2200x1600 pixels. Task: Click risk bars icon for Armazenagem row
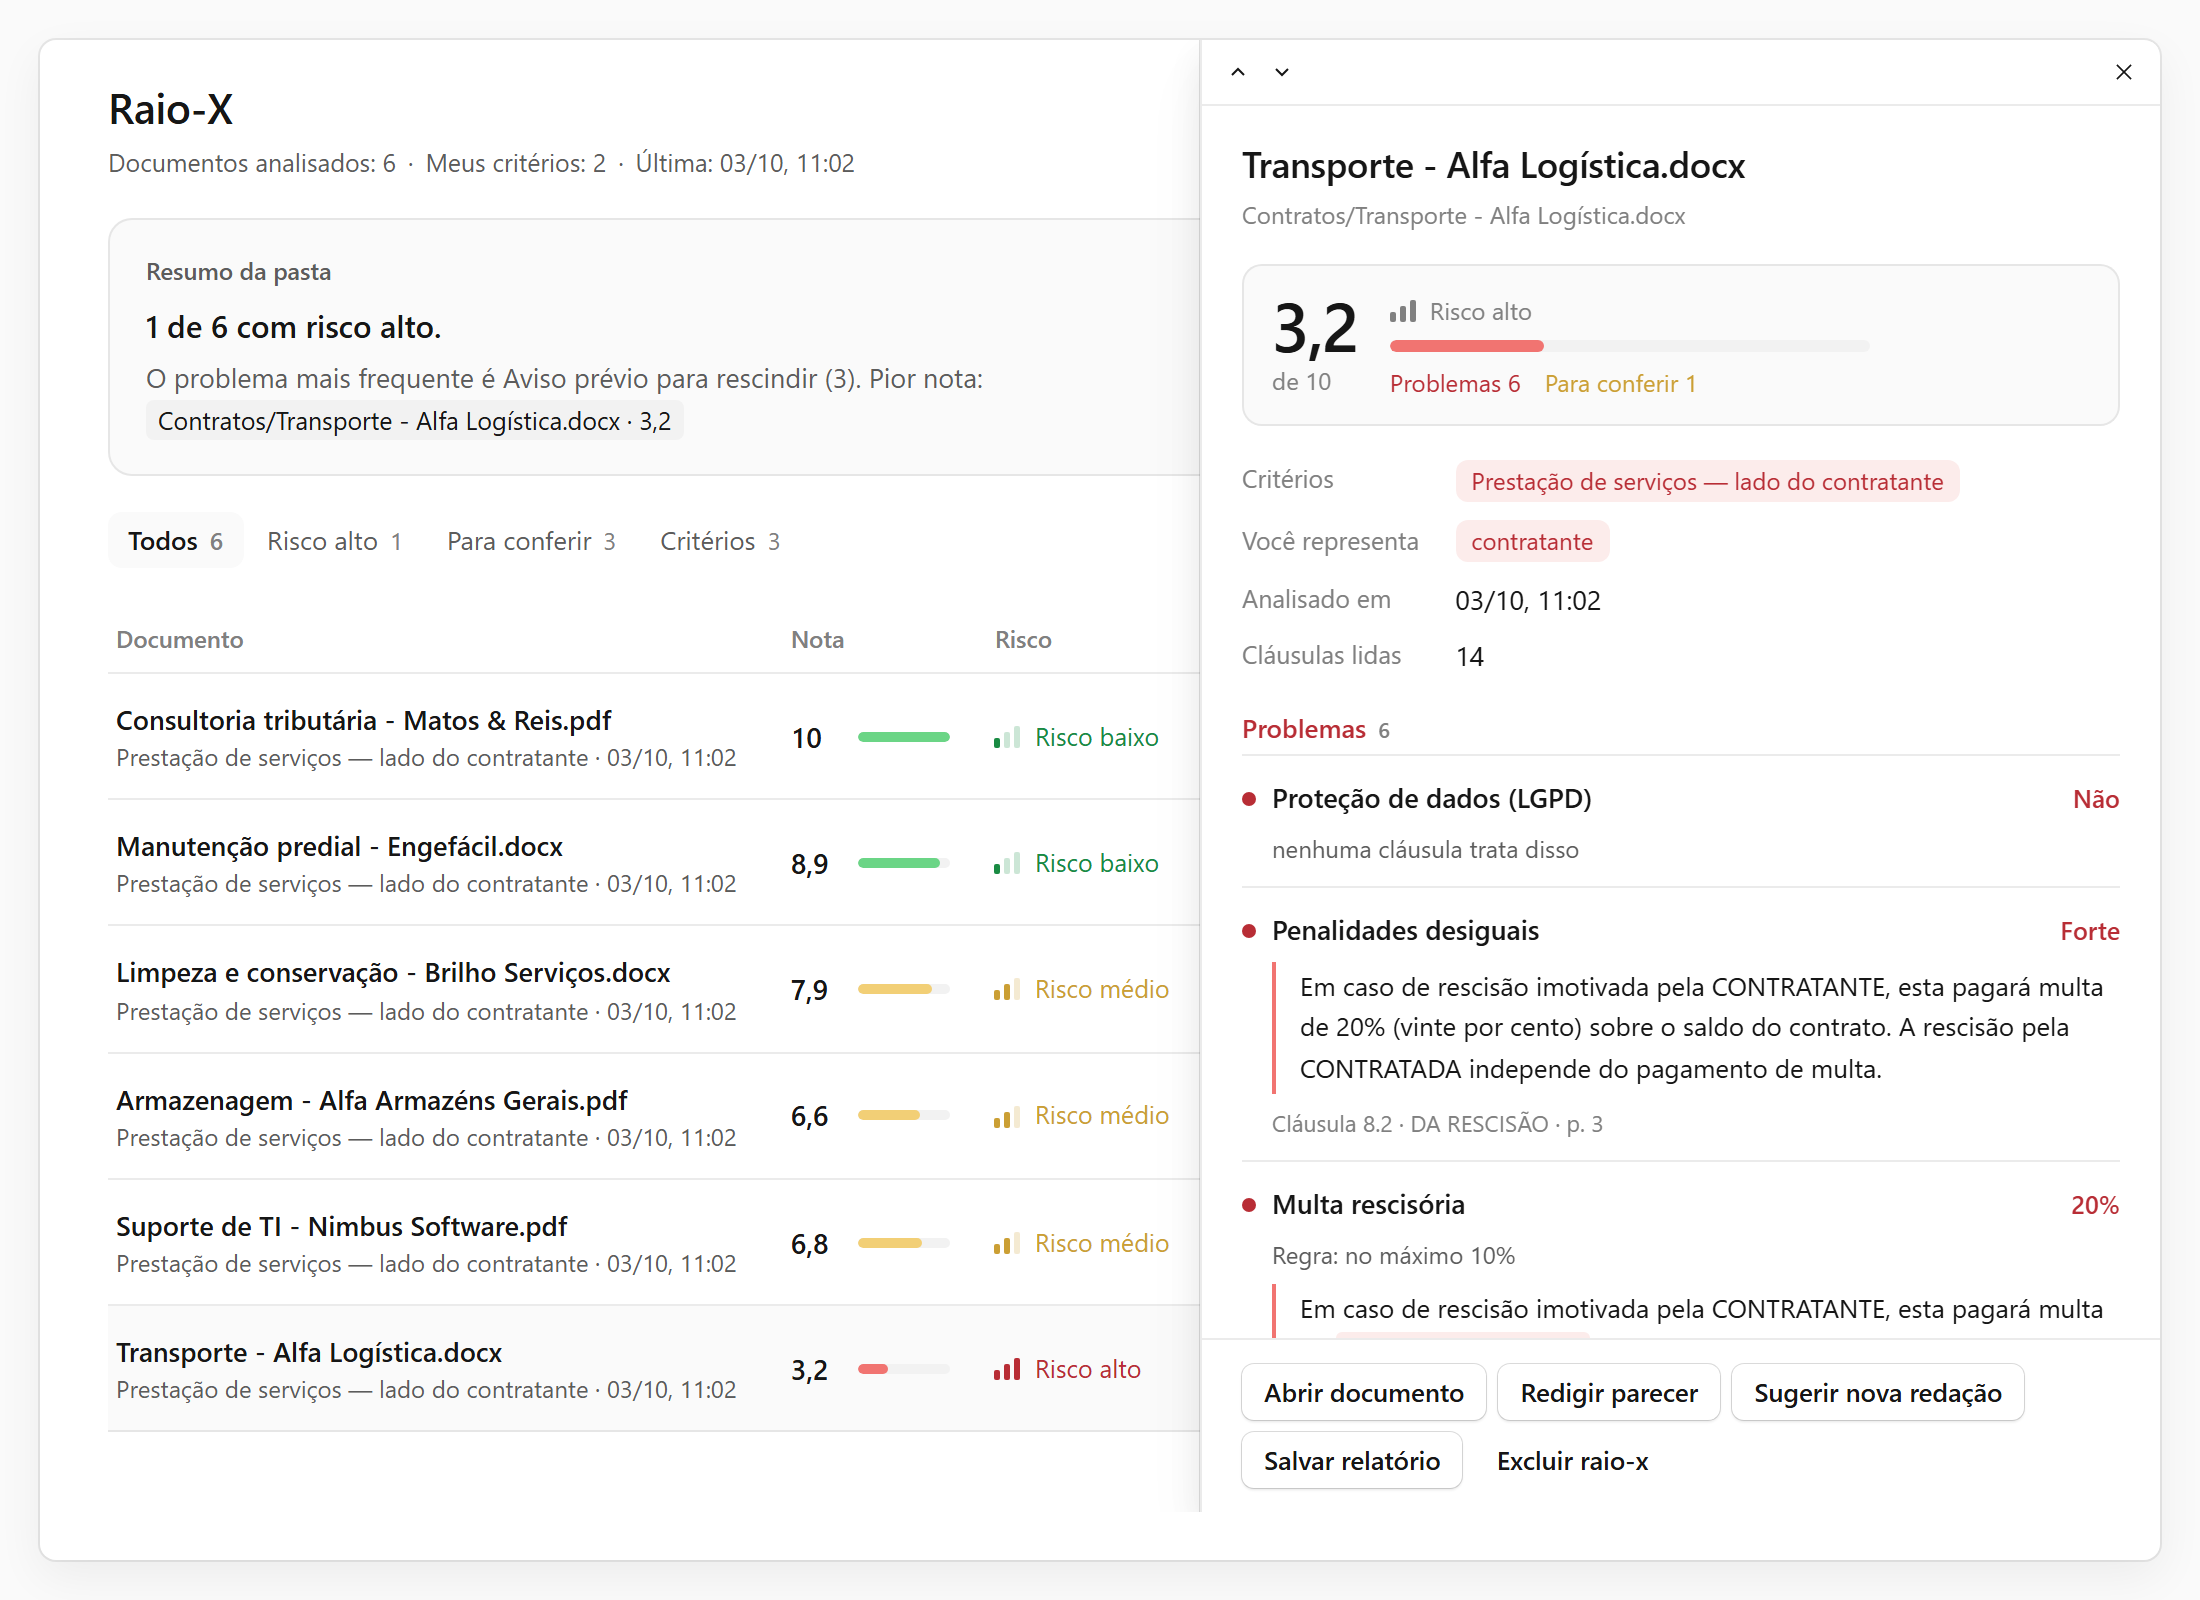[x=1007, y=1116]
